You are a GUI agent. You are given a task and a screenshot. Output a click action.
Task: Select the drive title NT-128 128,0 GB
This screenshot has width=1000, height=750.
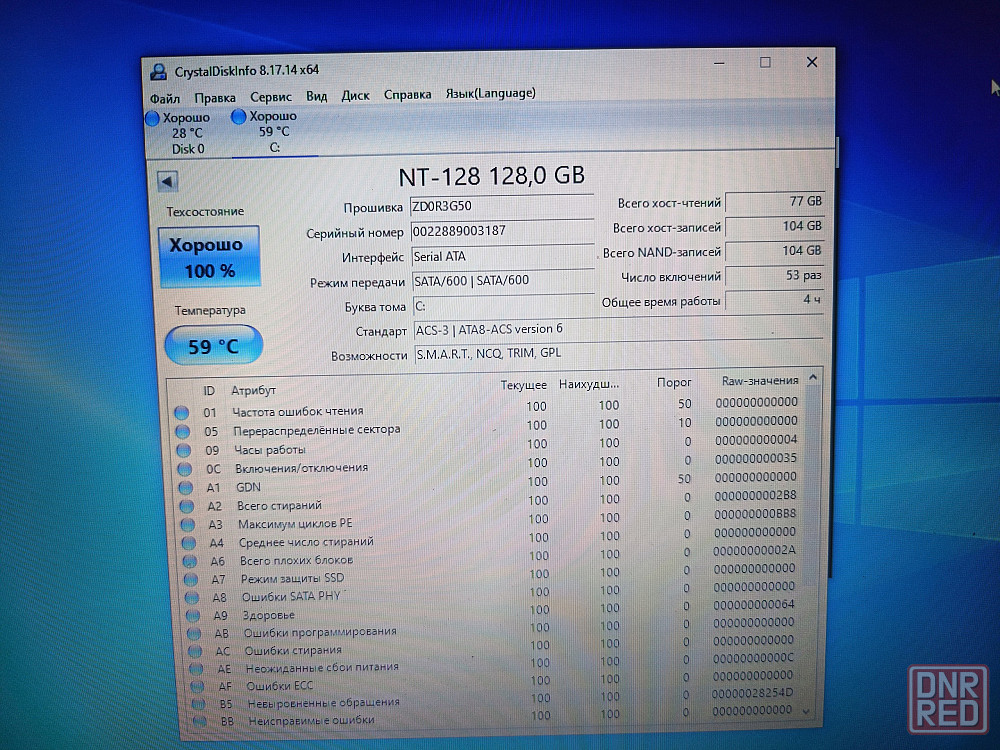coord(492,176)
